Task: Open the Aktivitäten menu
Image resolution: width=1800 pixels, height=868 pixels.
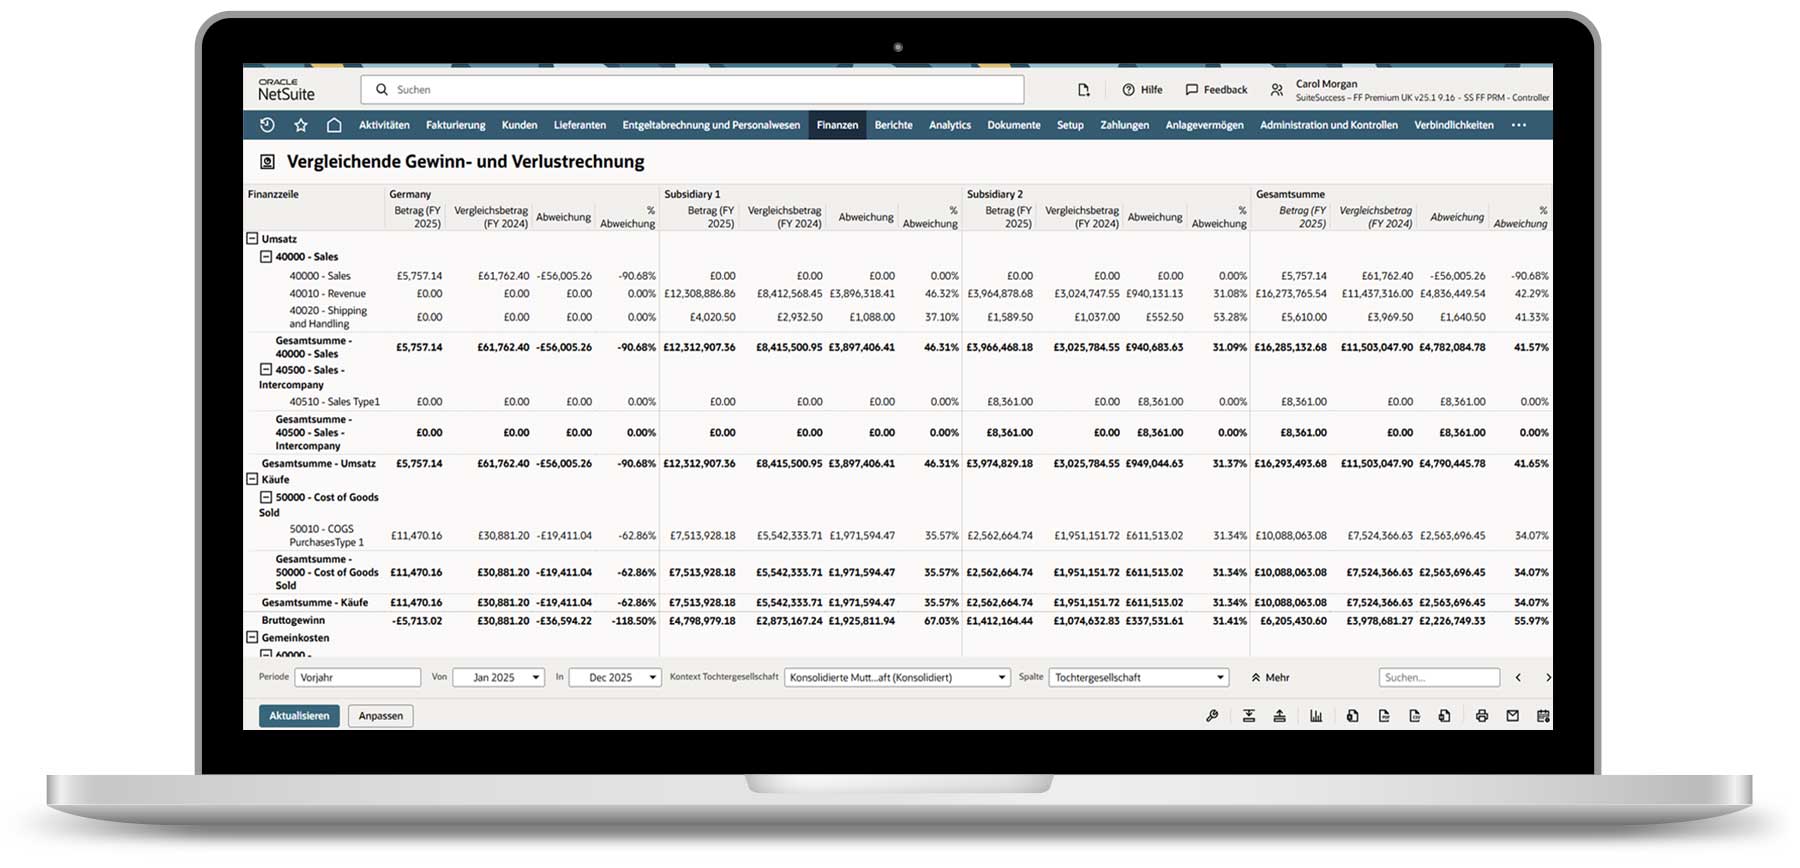Action: [384, 125]
